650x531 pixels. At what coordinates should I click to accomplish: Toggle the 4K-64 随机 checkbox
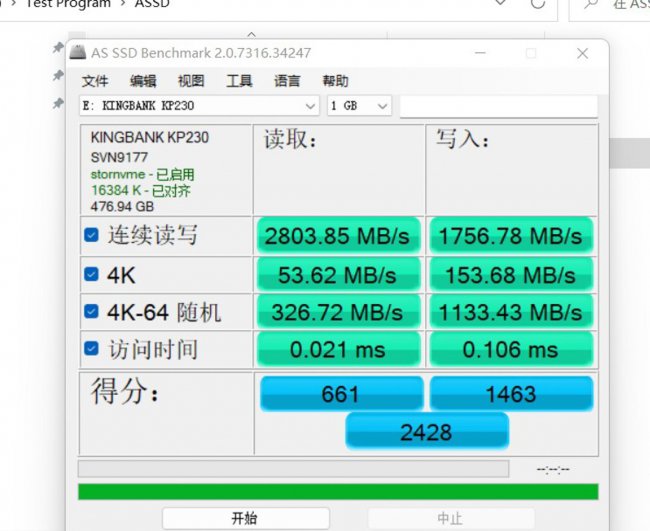(x=91, y=311)
